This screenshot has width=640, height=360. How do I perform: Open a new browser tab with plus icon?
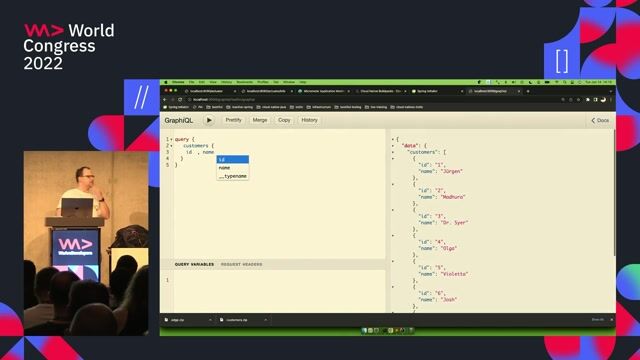click(528, 91)
